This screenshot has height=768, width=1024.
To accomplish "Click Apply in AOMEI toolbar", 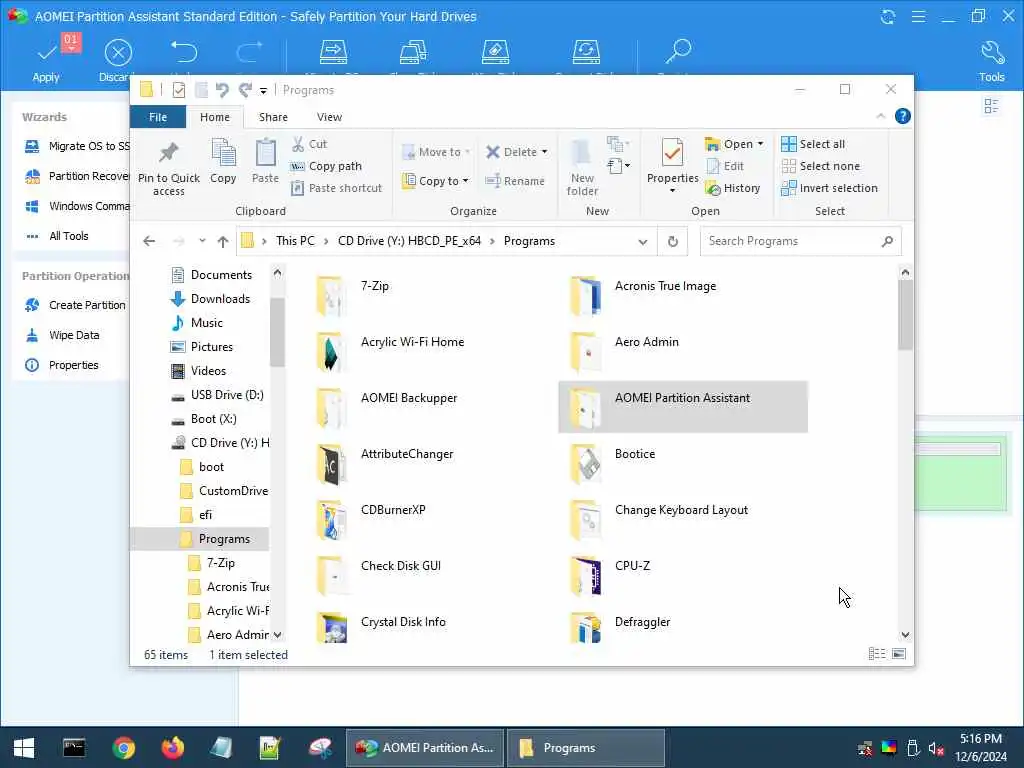I will click(46, 62).
